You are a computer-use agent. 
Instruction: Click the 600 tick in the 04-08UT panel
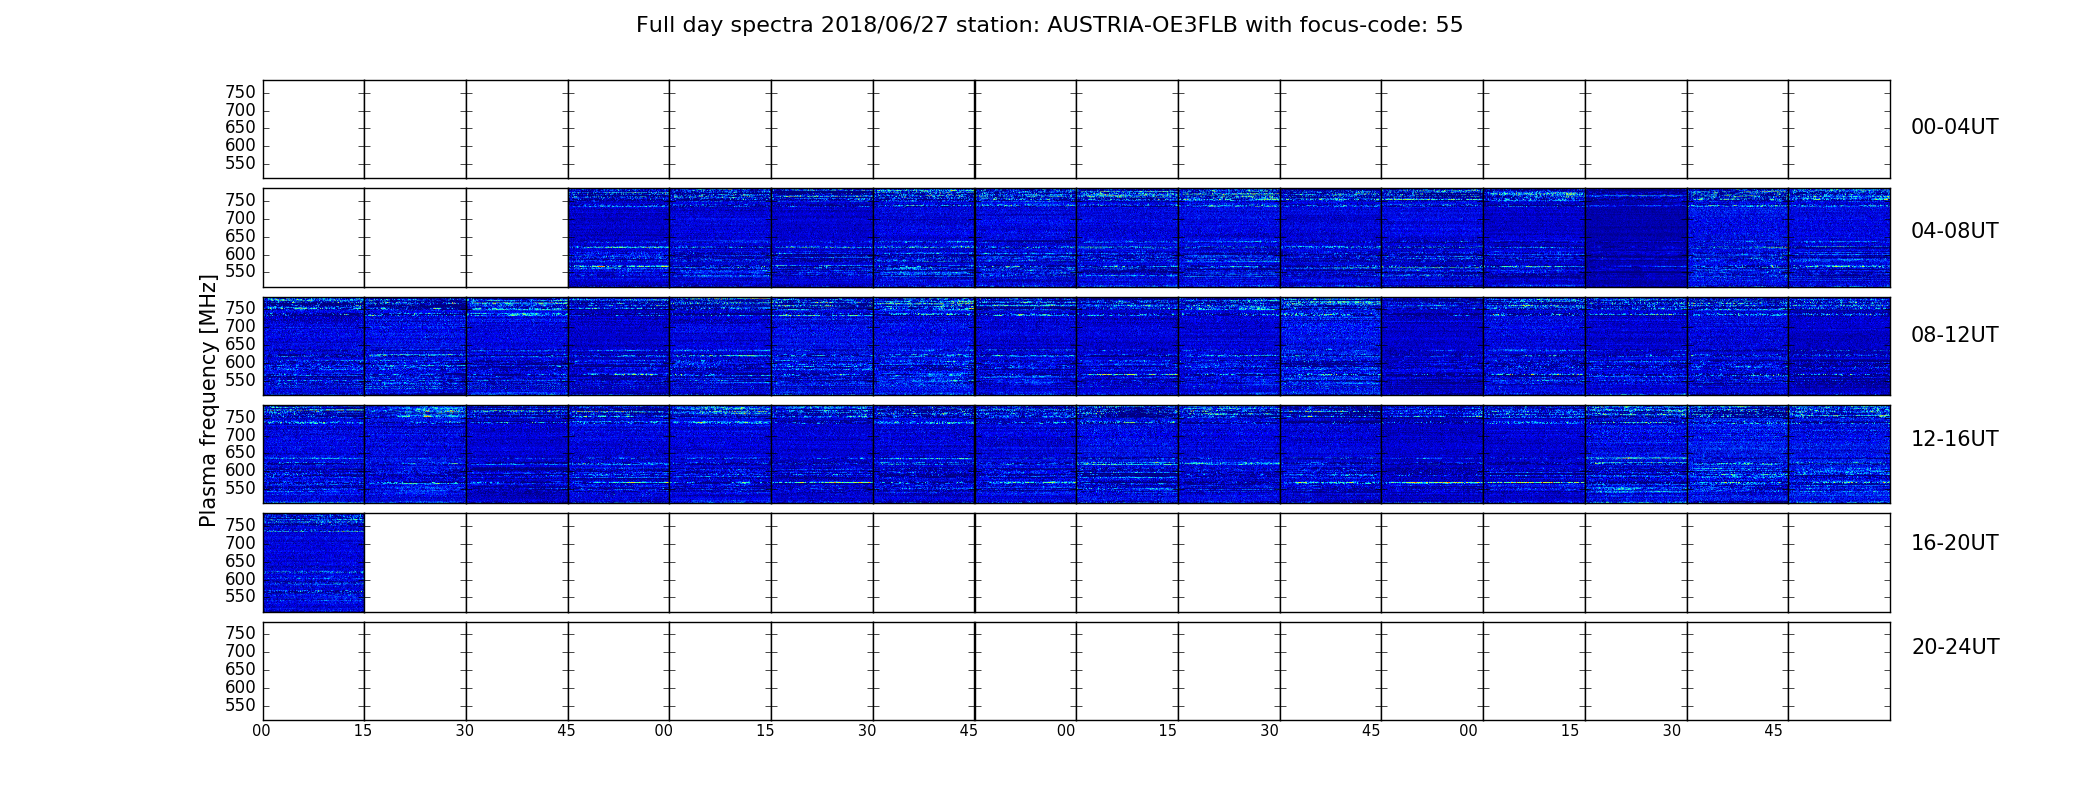coord(240,254)
